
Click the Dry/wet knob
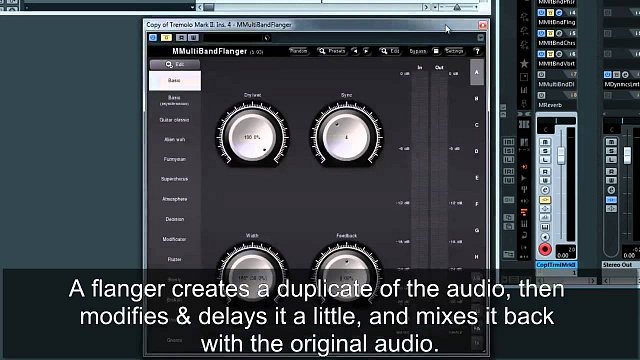point(252,137)
